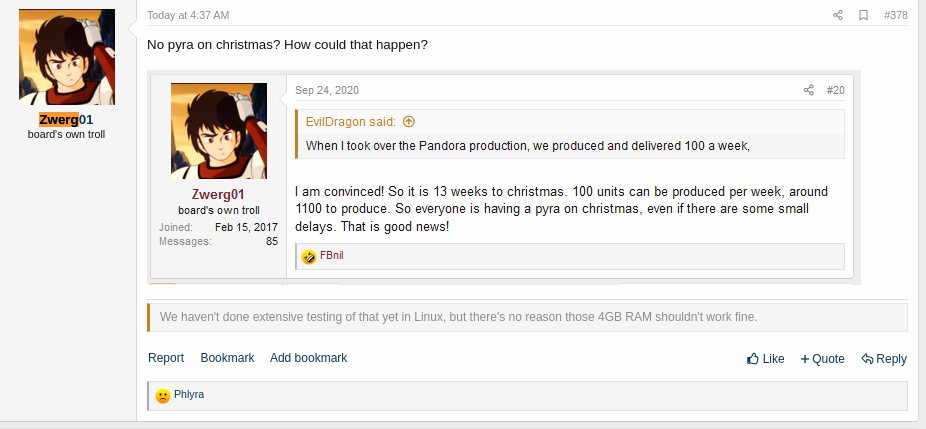This screenshot has height=429, width=926.
Task: Click the Bookmark link under the post
Action: tap(227, 358)
